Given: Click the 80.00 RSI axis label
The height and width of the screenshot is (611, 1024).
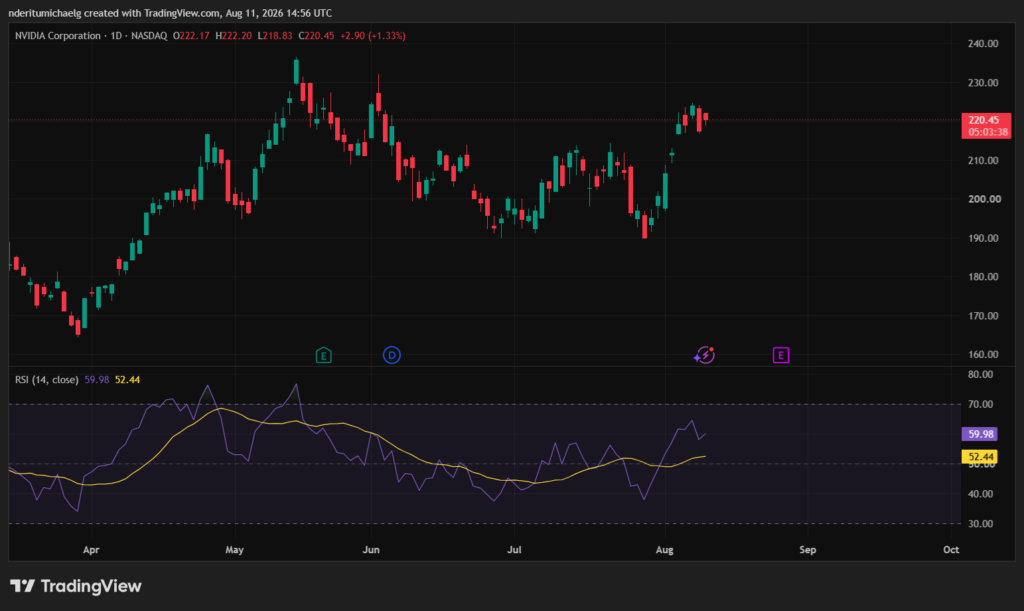Looking at the screenshot, I should click(980, 375).
